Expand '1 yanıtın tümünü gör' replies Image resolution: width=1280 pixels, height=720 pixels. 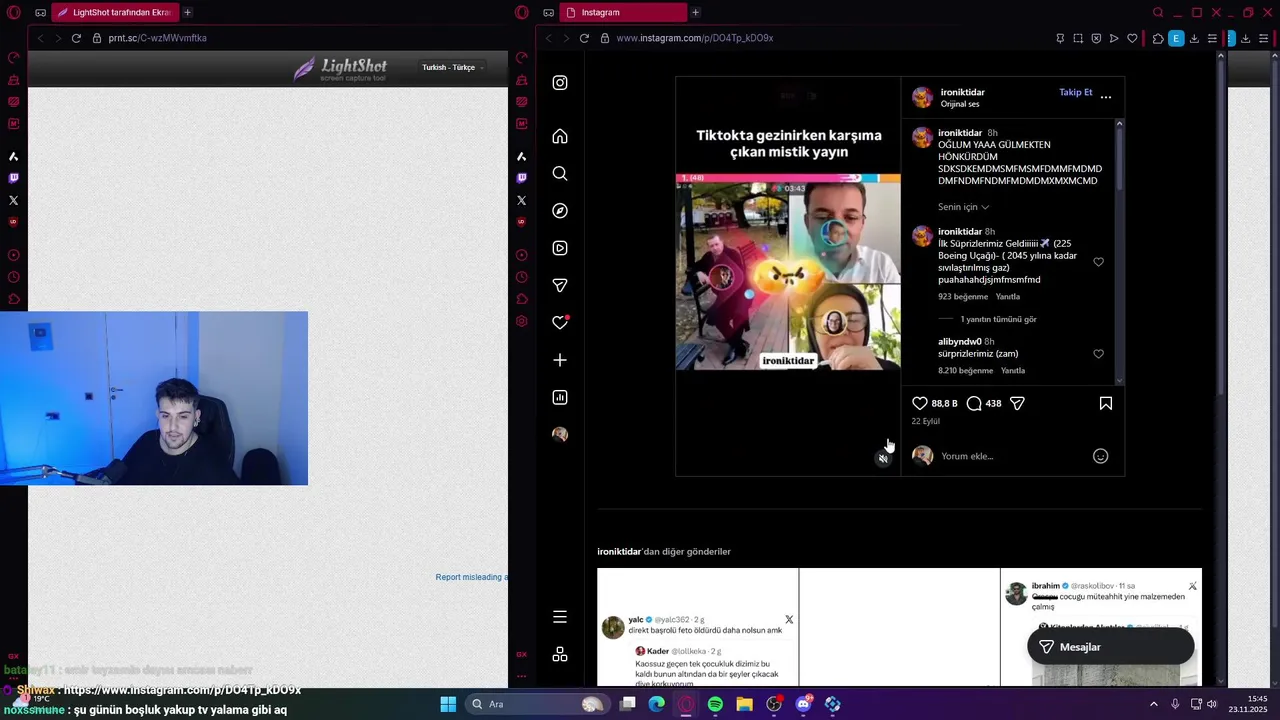tap(998, 320)
